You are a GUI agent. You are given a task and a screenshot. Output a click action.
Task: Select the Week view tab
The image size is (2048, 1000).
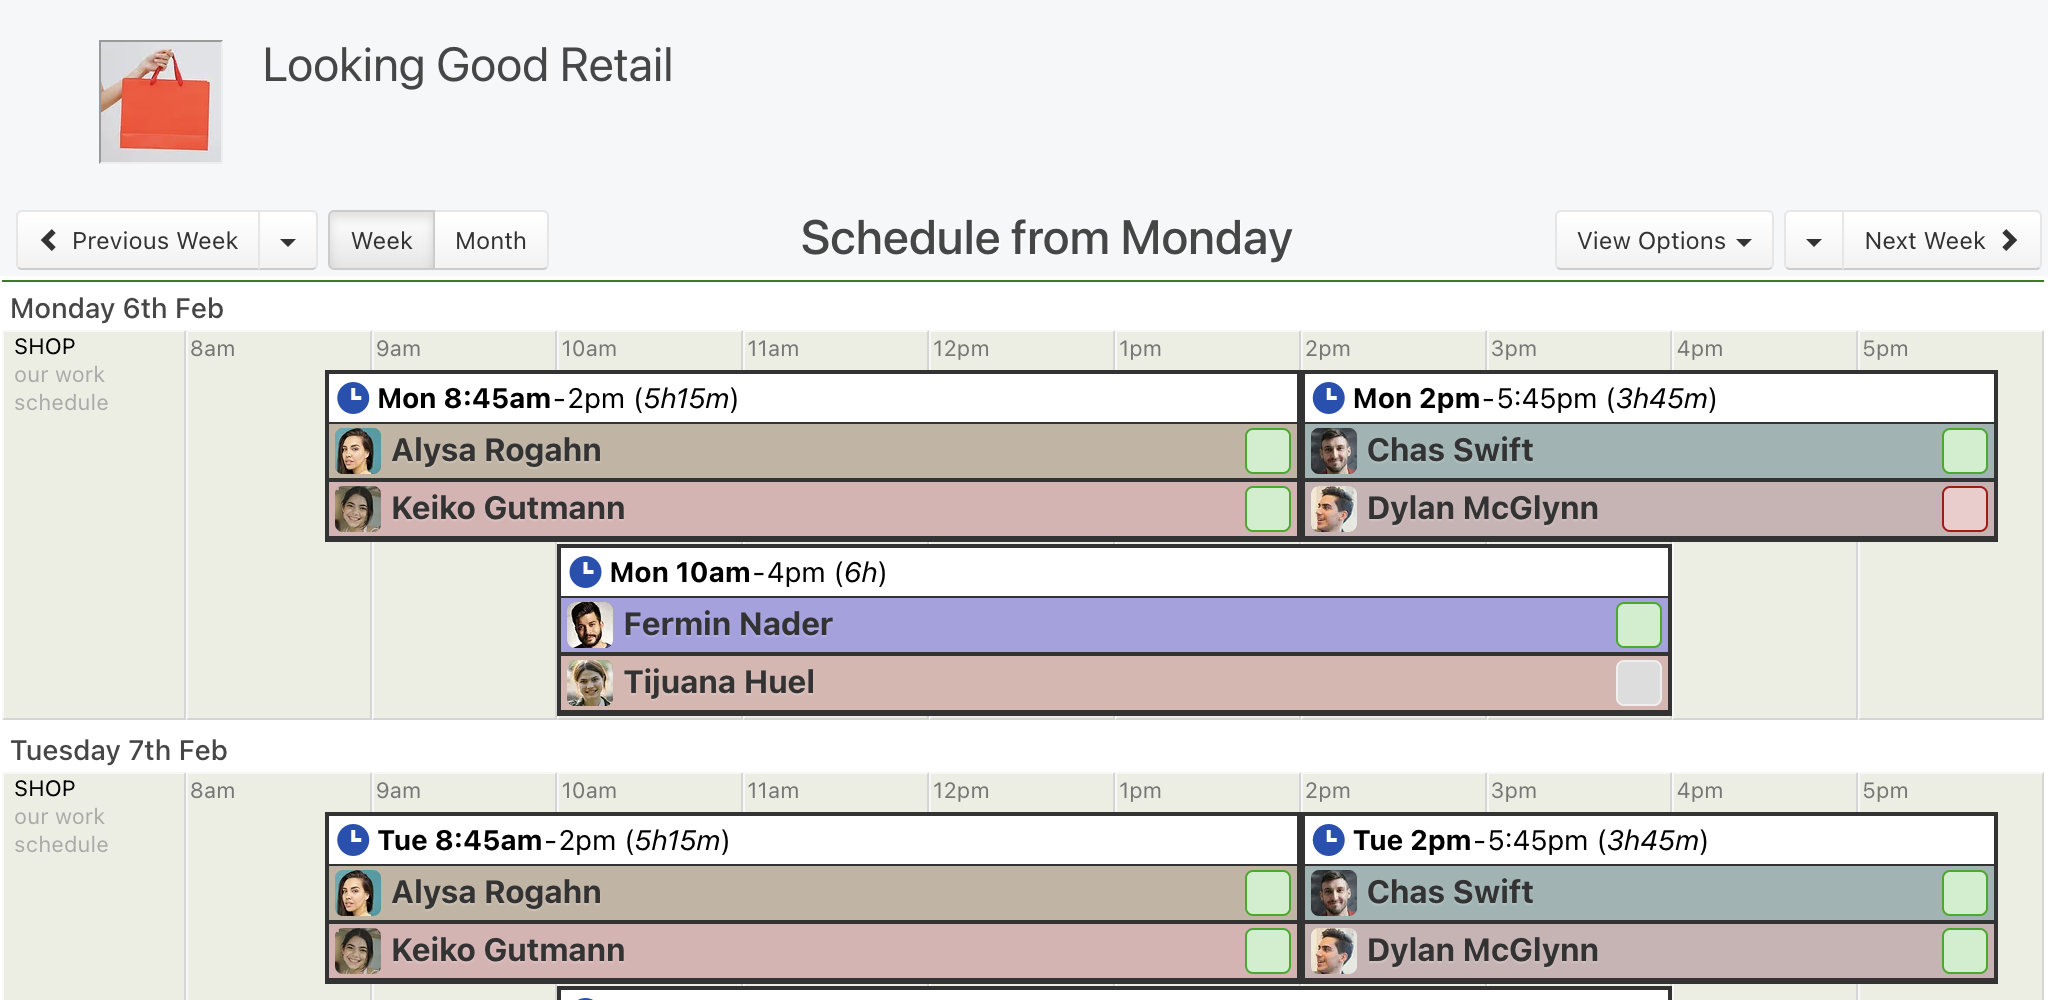[x=382, y=240]
